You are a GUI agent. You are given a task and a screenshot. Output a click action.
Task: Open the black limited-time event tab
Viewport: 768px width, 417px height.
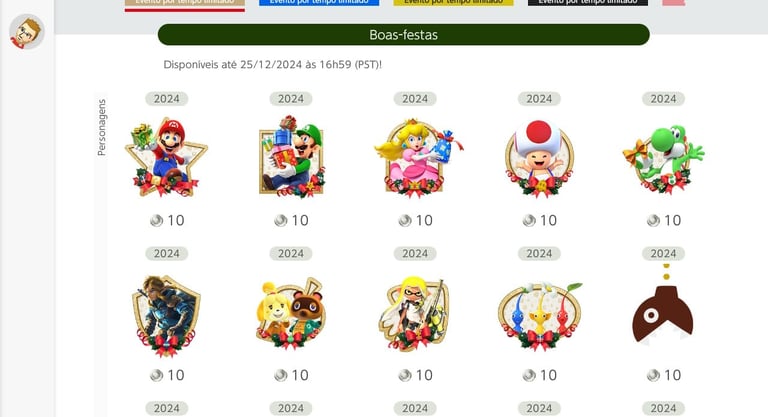[588, 3]
